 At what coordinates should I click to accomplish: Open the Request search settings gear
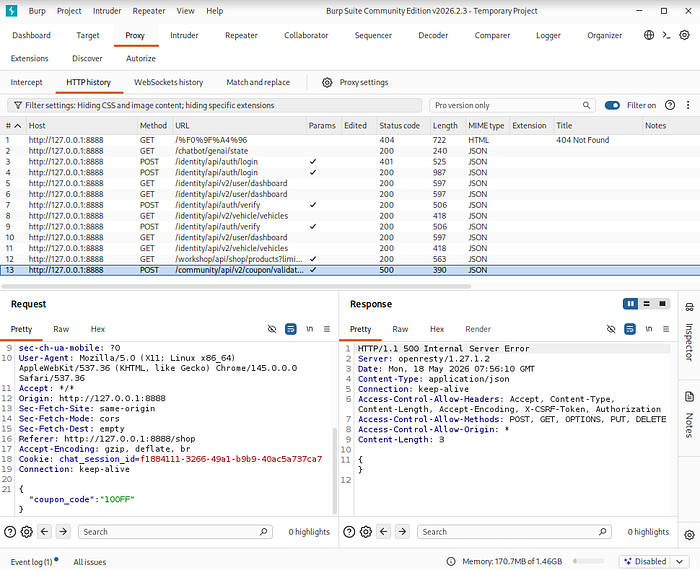click(27, 532)
